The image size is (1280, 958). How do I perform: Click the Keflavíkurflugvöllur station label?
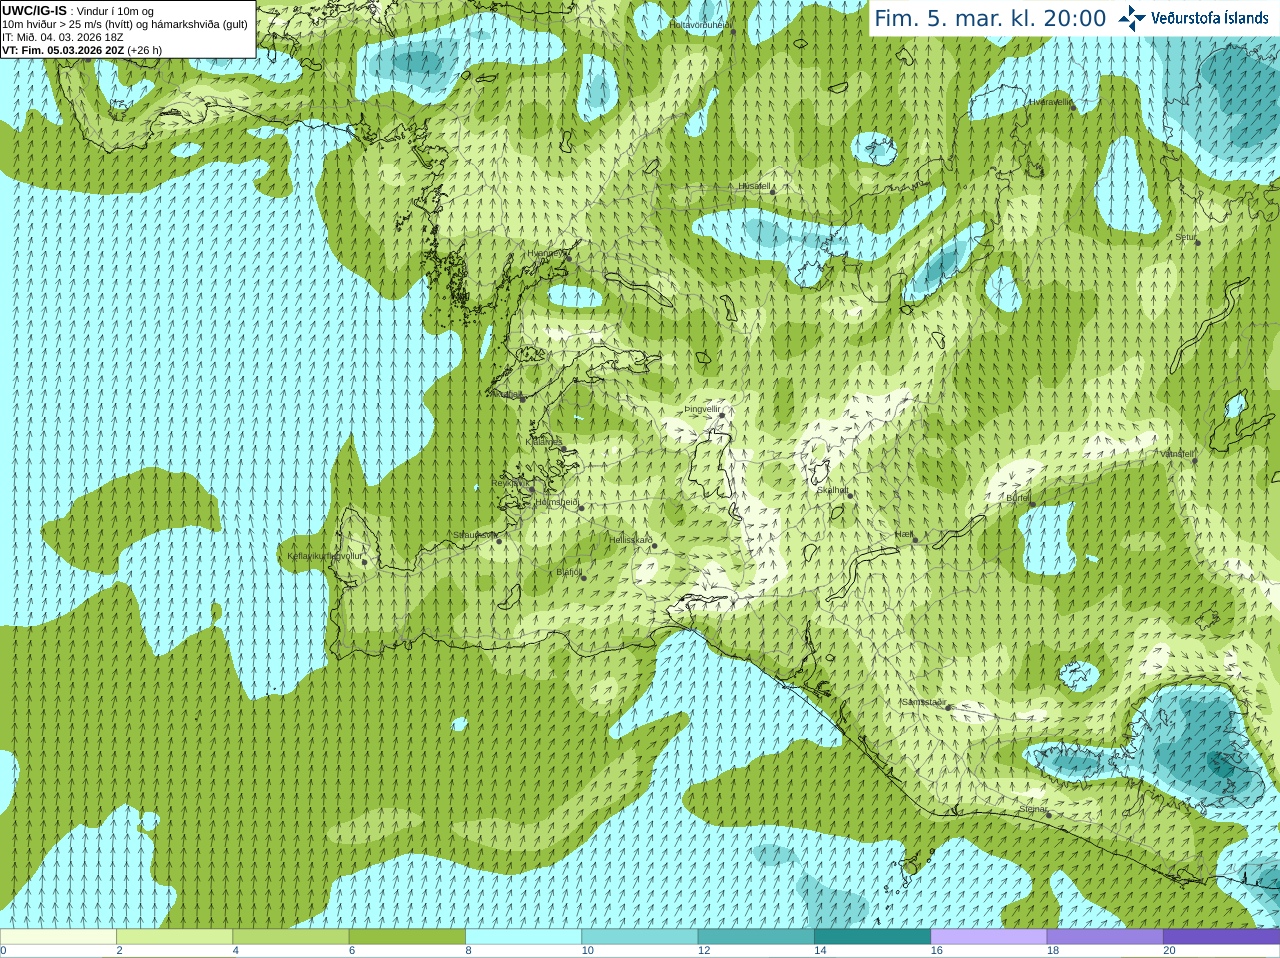[325, 556]
